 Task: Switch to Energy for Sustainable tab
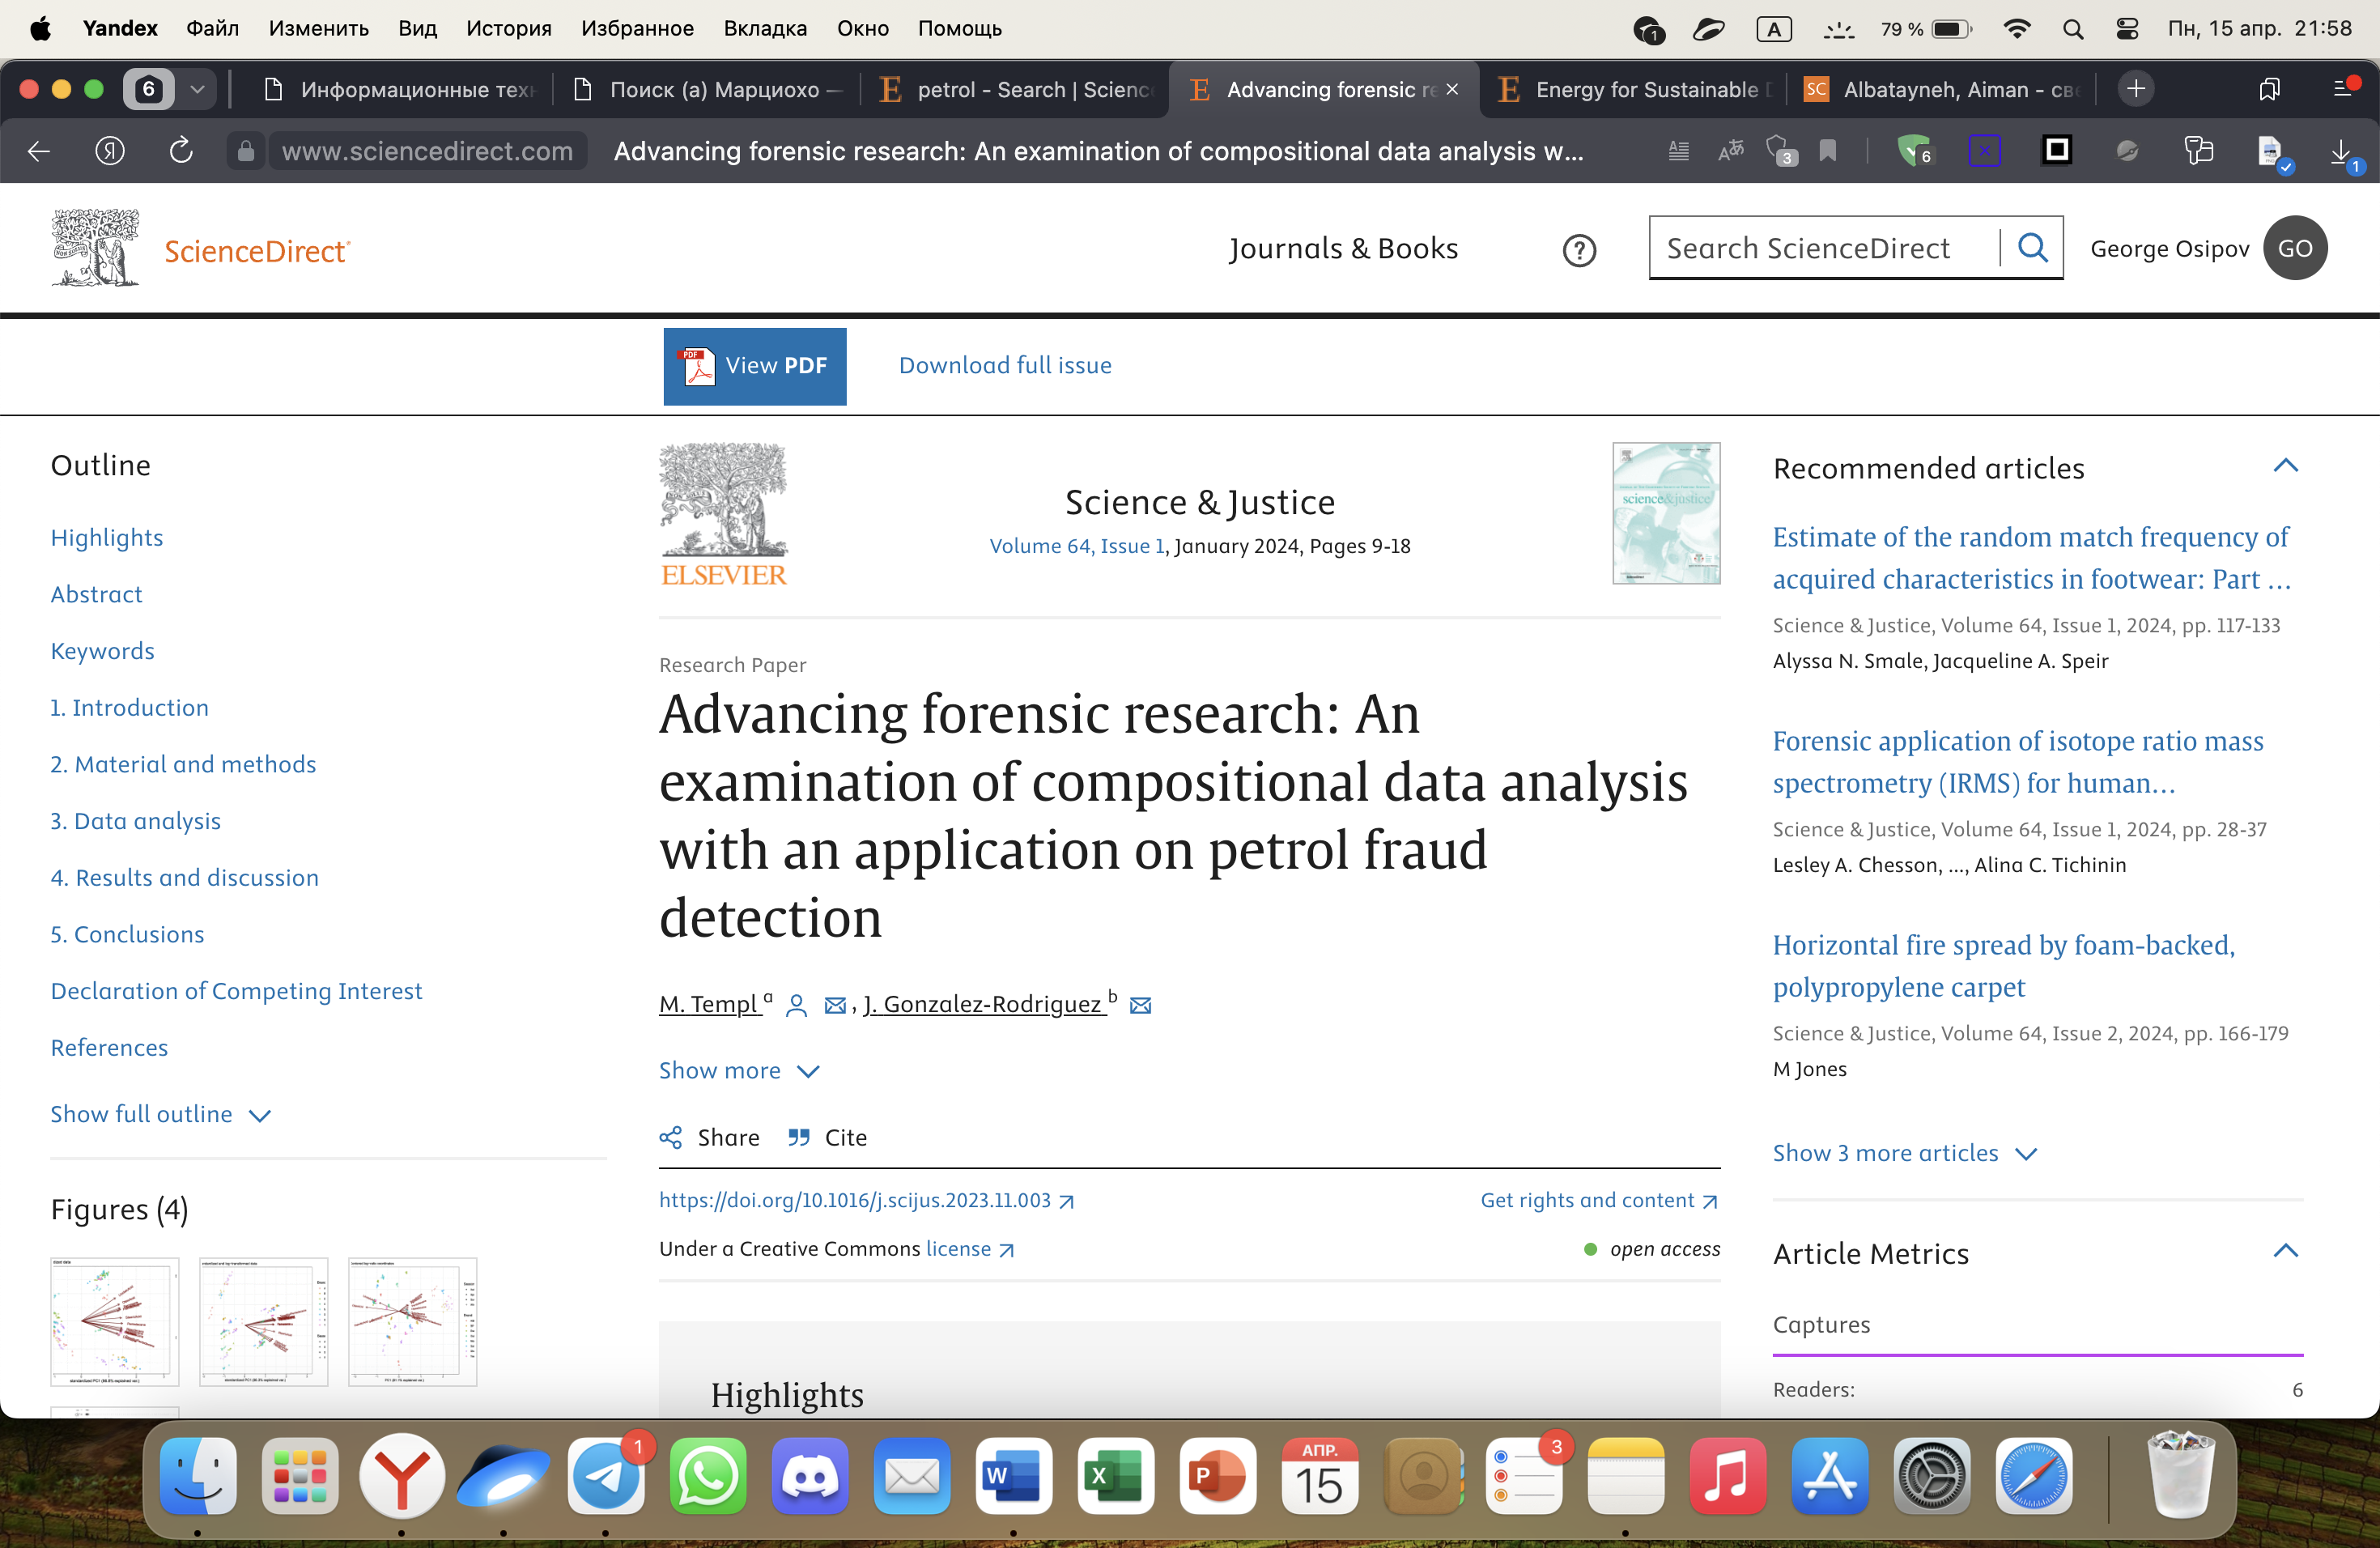[1634, 90]
